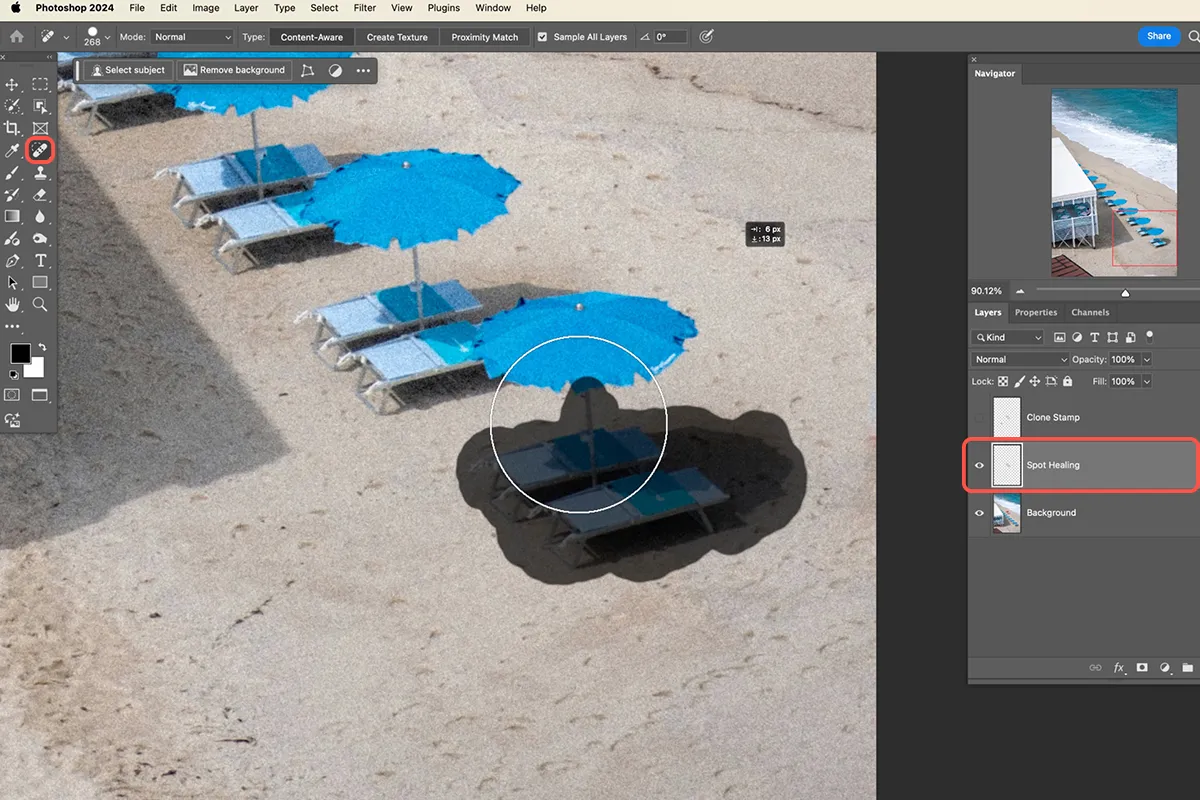This screenshot has width=1200, height=800.
Task: Select the Lasso tool
Action: pos(14,106)
